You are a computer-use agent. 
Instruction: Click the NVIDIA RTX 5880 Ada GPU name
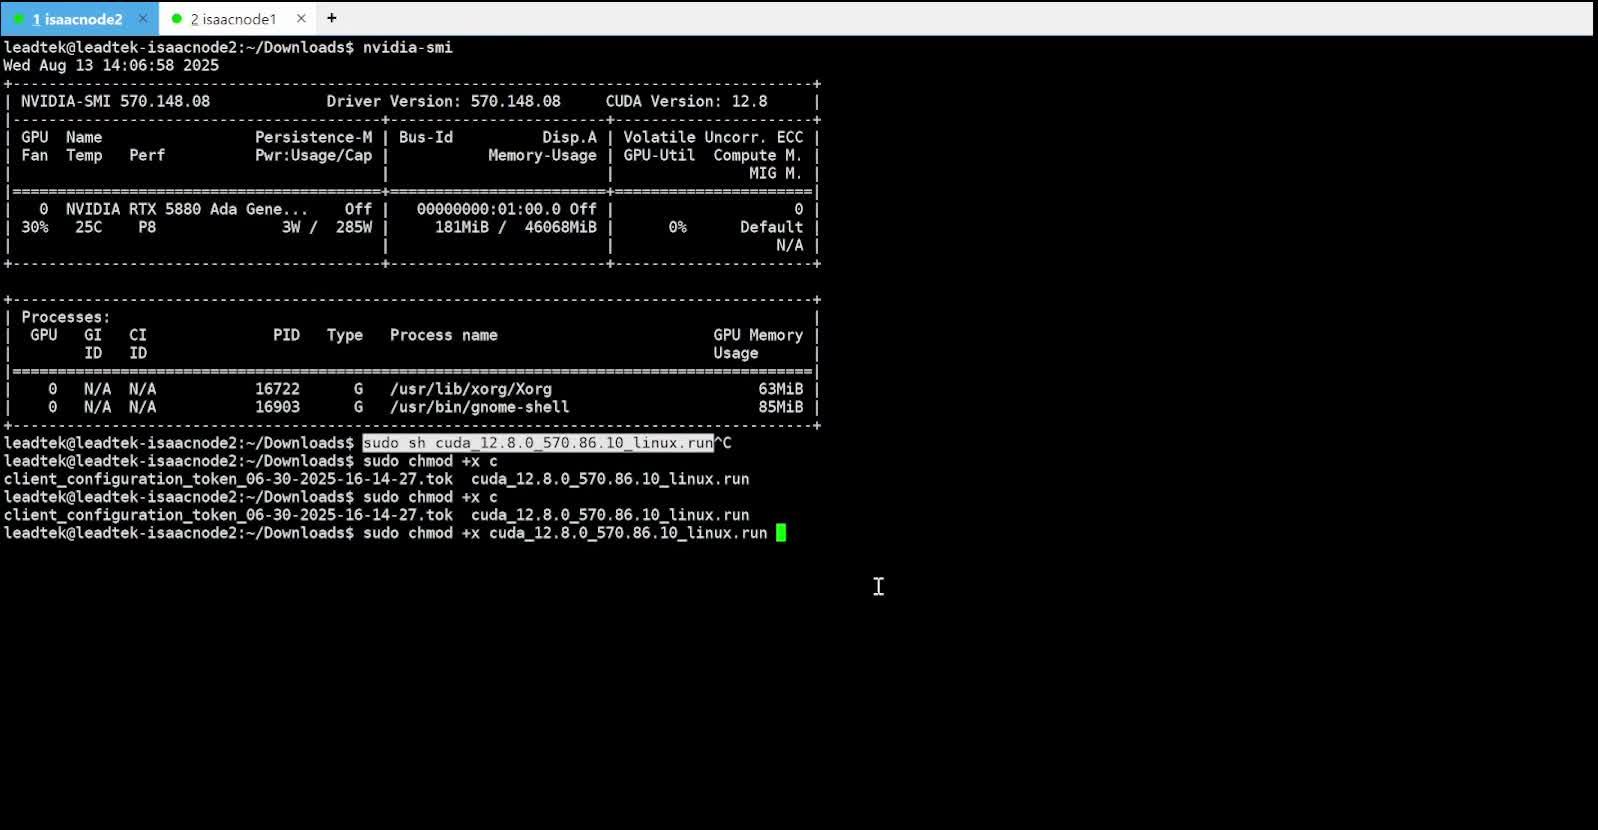point(187,209)
